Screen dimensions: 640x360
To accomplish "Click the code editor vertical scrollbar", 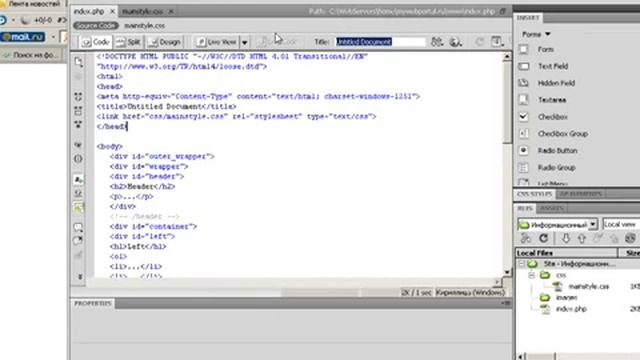I will click(x=507, y=164).
